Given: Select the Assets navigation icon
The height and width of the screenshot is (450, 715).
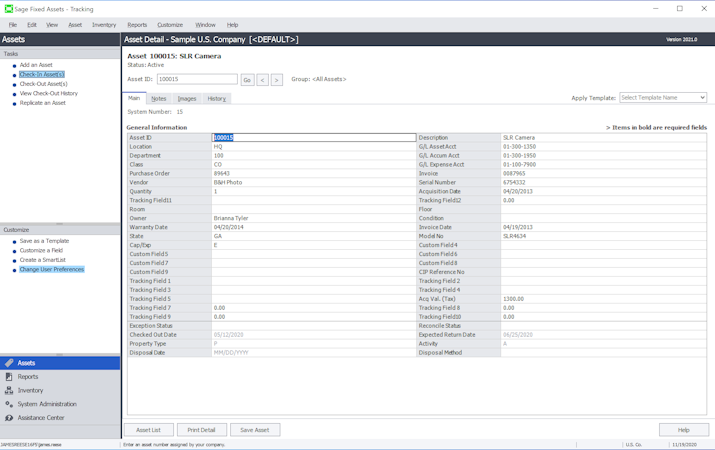Looking at the screenshot, I should pos(9,363).
